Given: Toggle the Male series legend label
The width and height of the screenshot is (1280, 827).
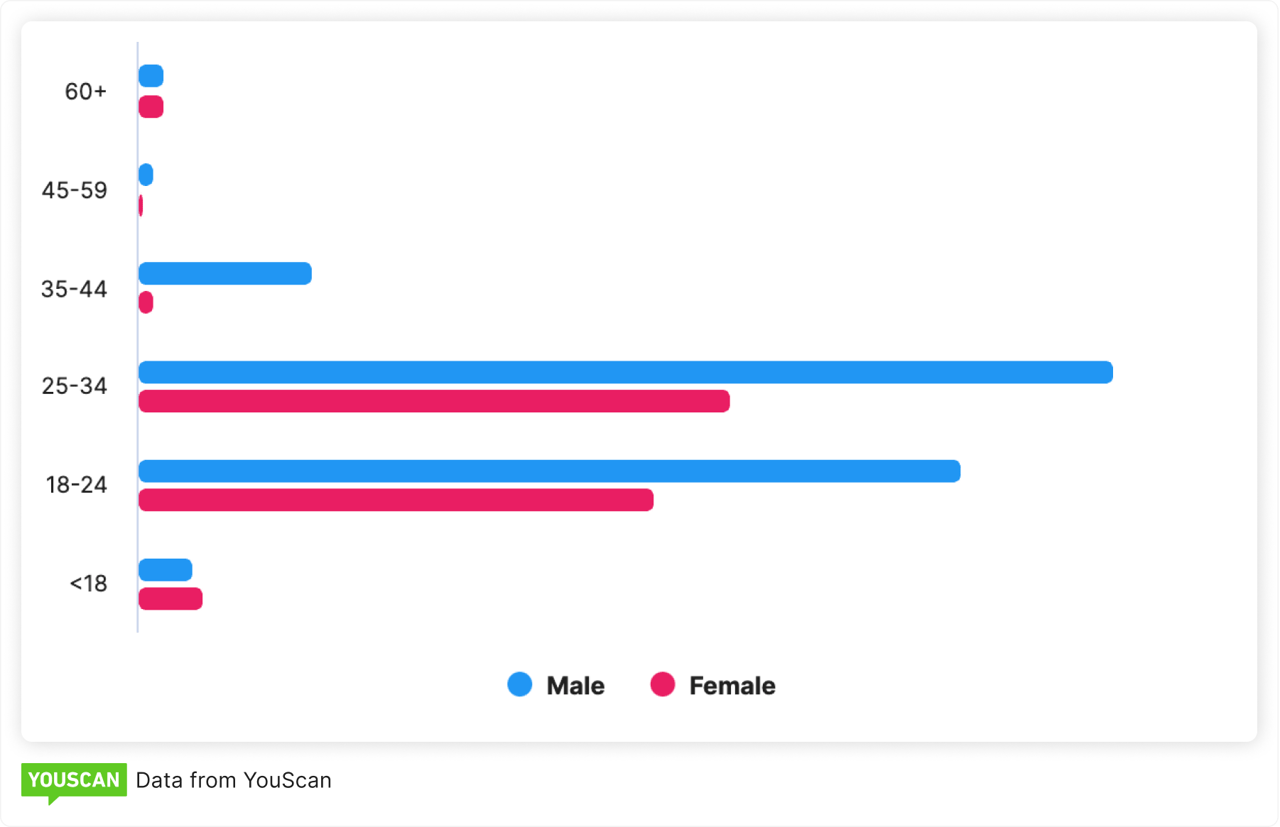Looking at the screenshot, I should [575, 686].
